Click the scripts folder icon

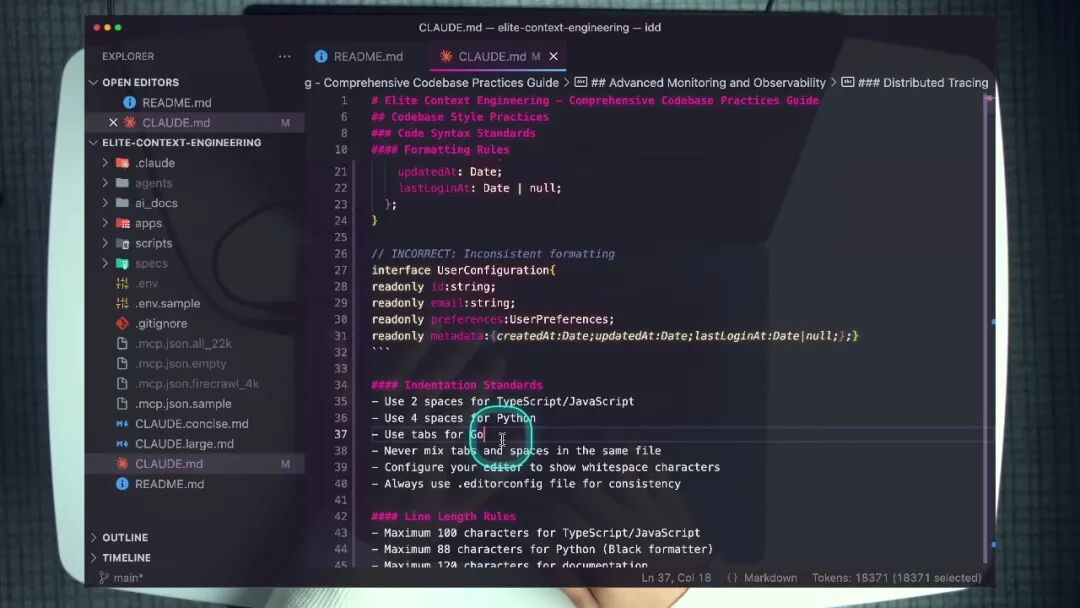[x=123, y=243]
